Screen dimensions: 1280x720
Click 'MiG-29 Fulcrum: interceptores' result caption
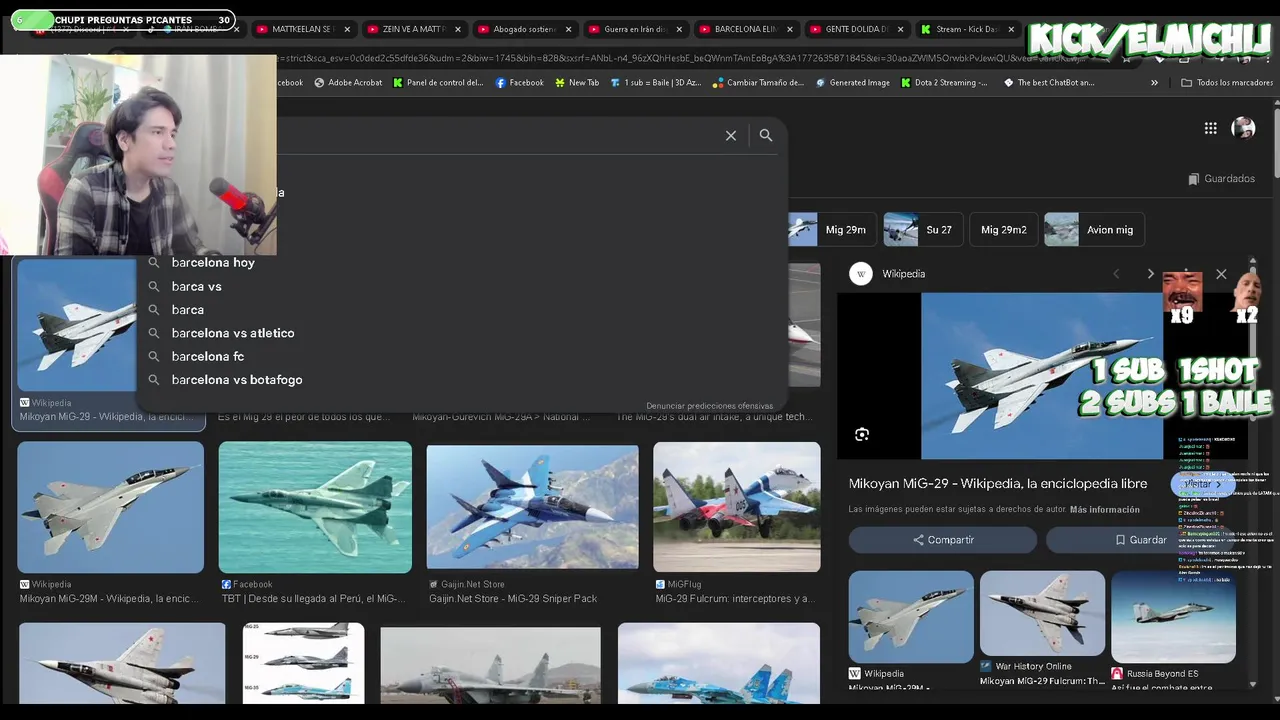pos(734,599)
